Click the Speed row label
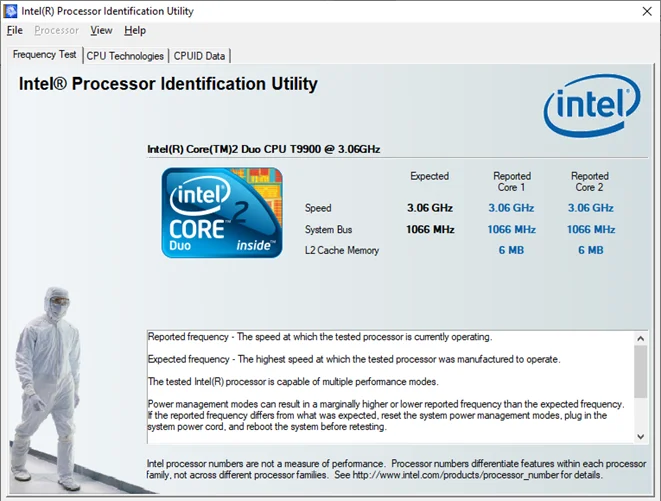The image size is (661, 501). (318, 208)
